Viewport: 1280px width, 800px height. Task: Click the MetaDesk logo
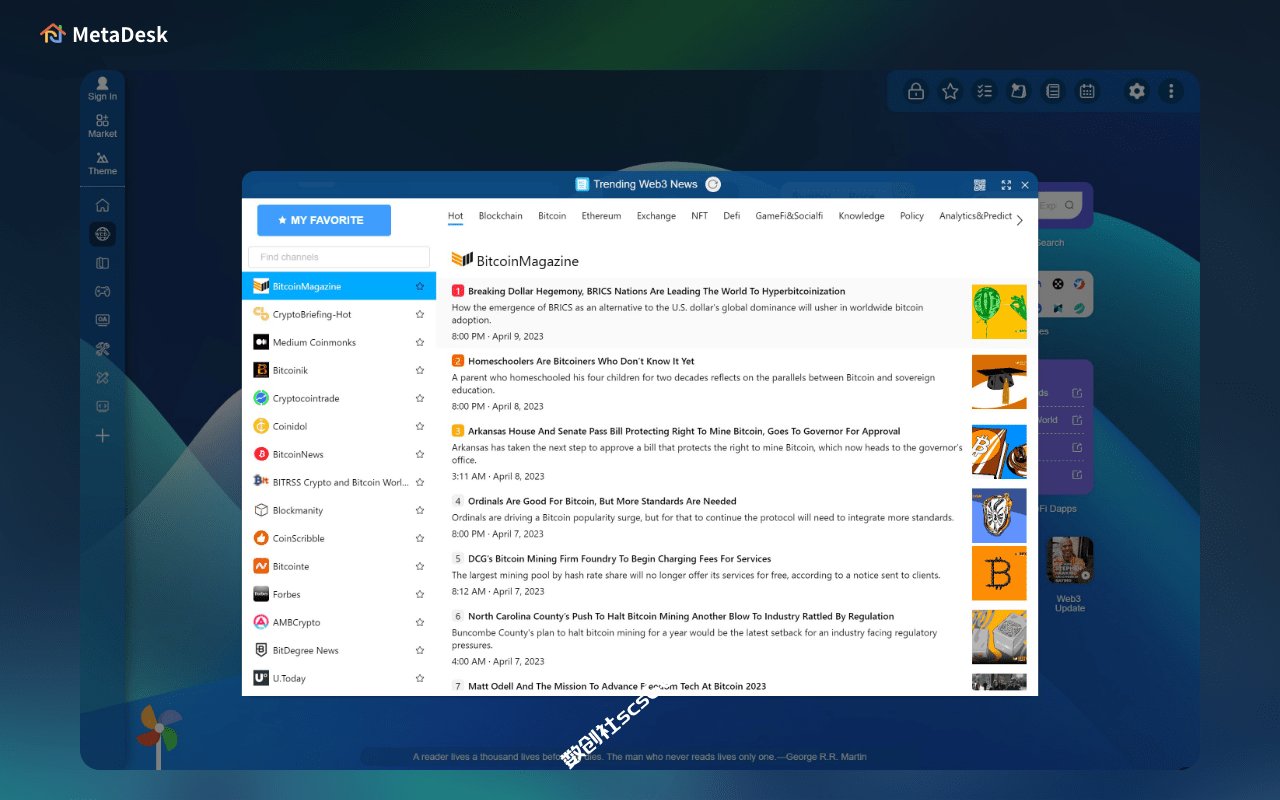tap(104, 34)
